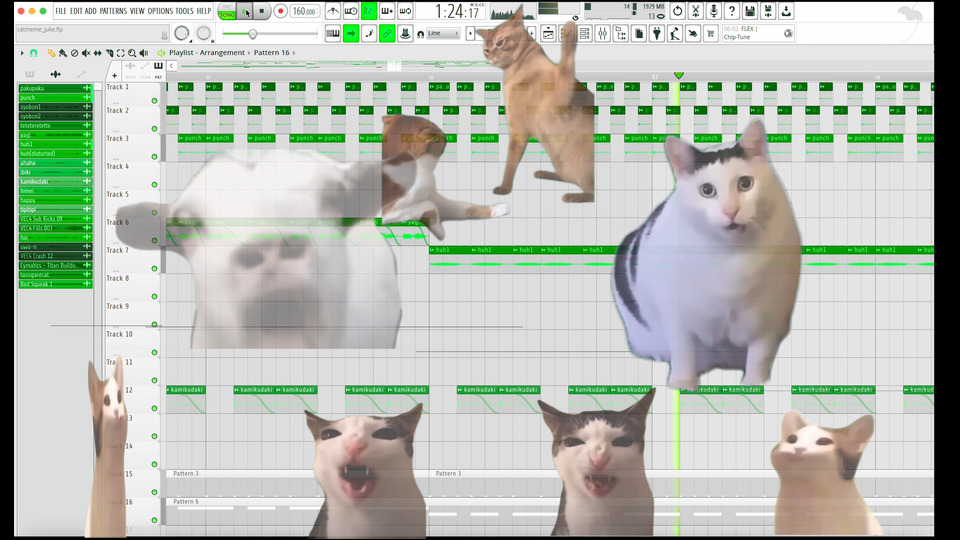Image resolution: width=960 pixels, height=540 pixels.
Task: Open the TOOLS menu
Action: [x=184, y=11]
